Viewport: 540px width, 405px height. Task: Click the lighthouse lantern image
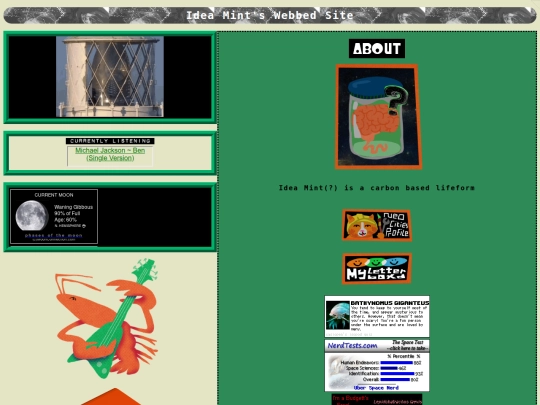tap(110, 76)
